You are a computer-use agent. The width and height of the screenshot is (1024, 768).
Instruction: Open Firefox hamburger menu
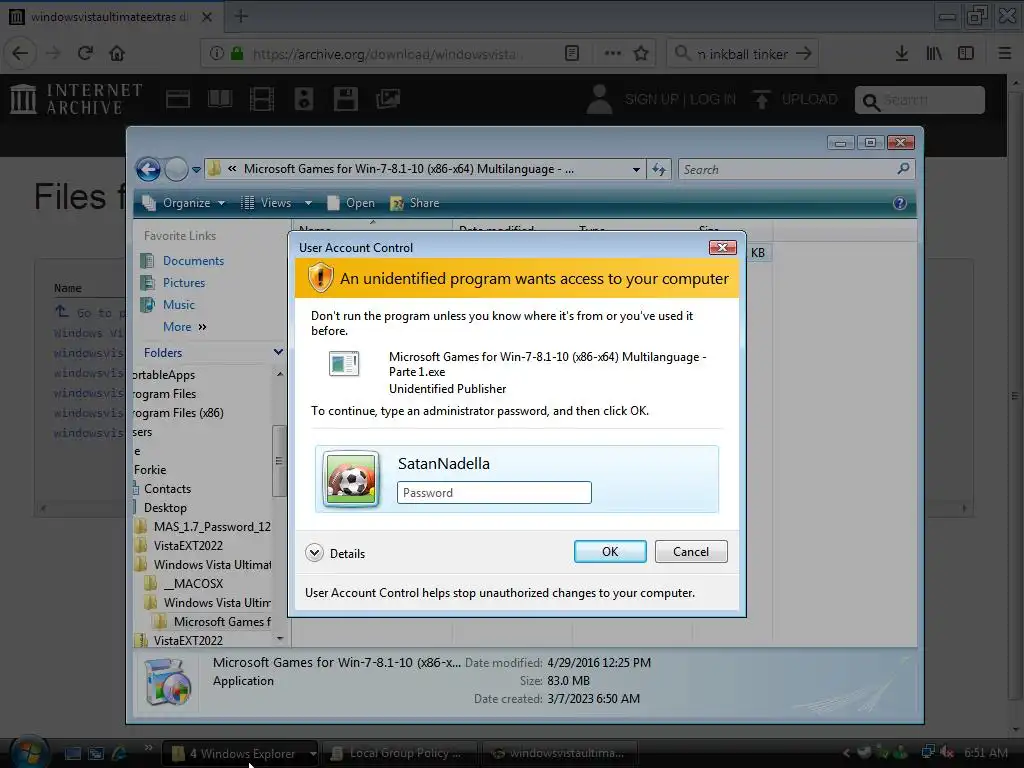(1005, 54)
